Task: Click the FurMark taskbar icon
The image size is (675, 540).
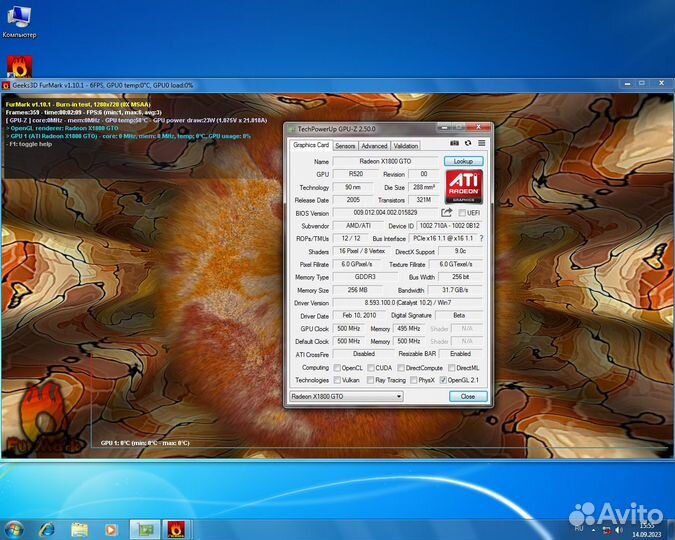Action: click(x=175, y=529)
